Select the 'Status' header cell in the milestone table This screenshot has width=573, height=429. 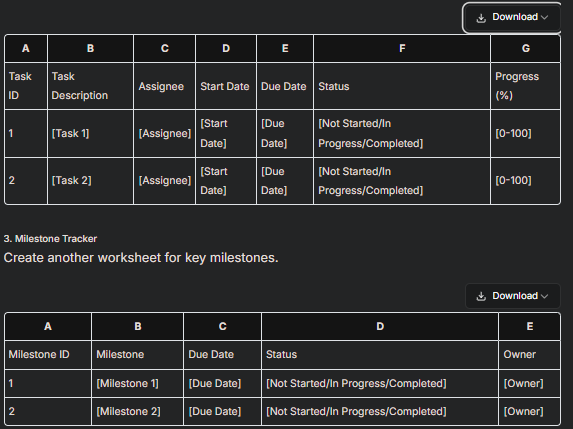(380, 354)
